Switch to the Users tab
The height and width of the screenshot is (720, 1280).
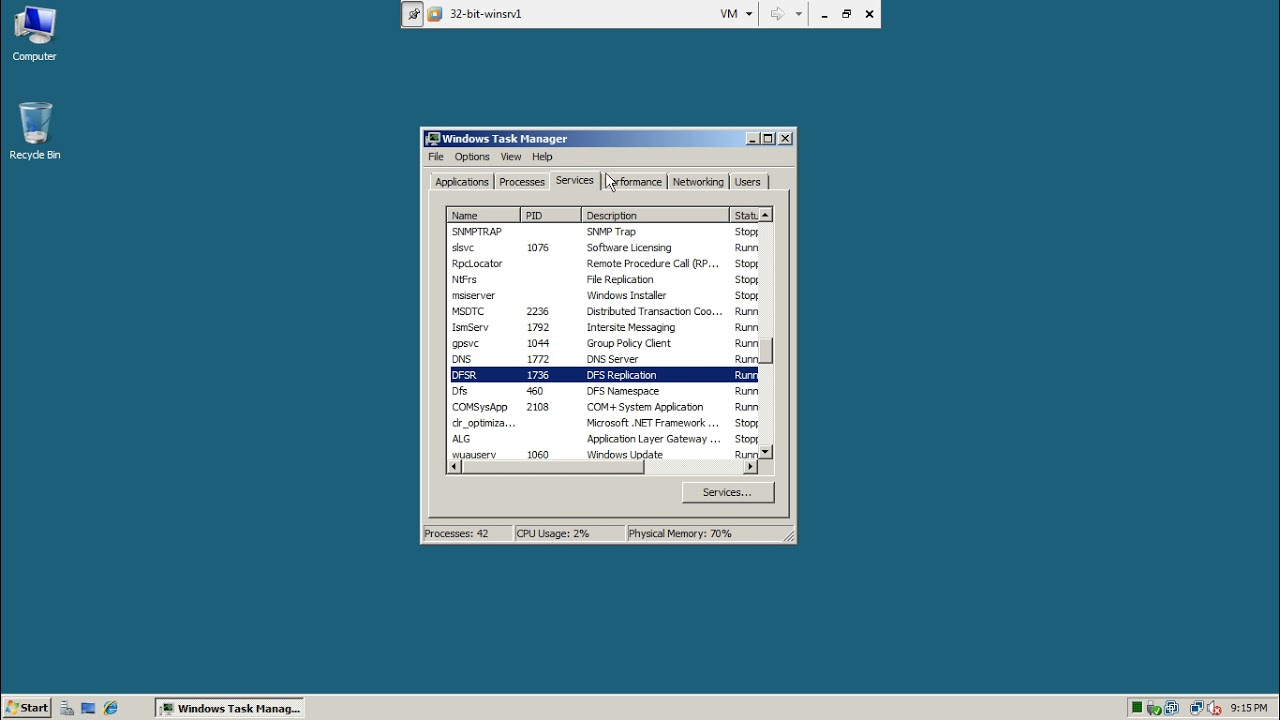(x=748, y=182)
